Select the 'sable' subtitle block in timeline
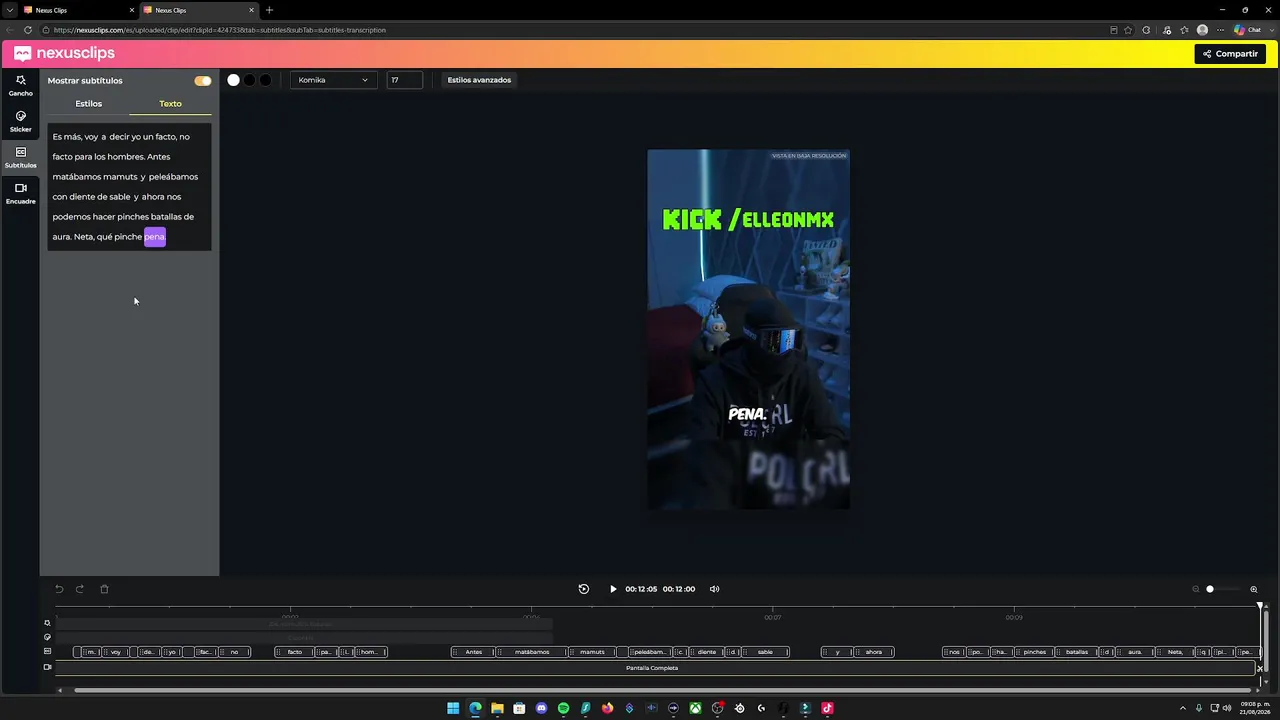This screenshot has height=720, width=1280. click(765, 652)
